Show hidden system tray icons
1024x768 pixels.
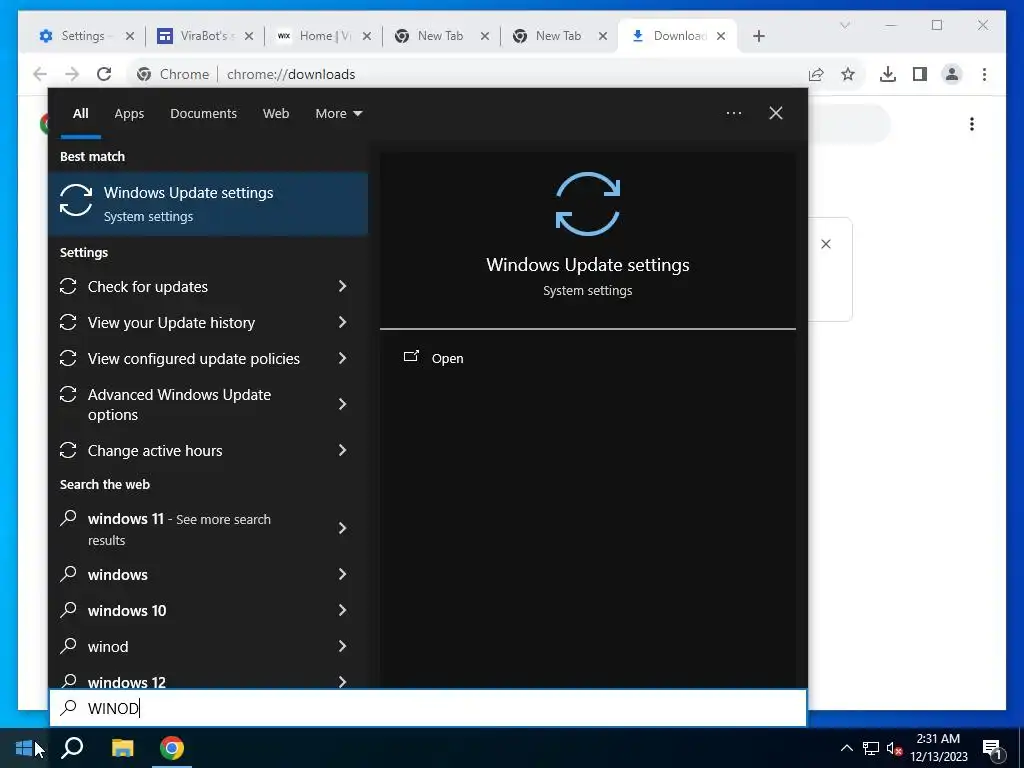(846, 748)
